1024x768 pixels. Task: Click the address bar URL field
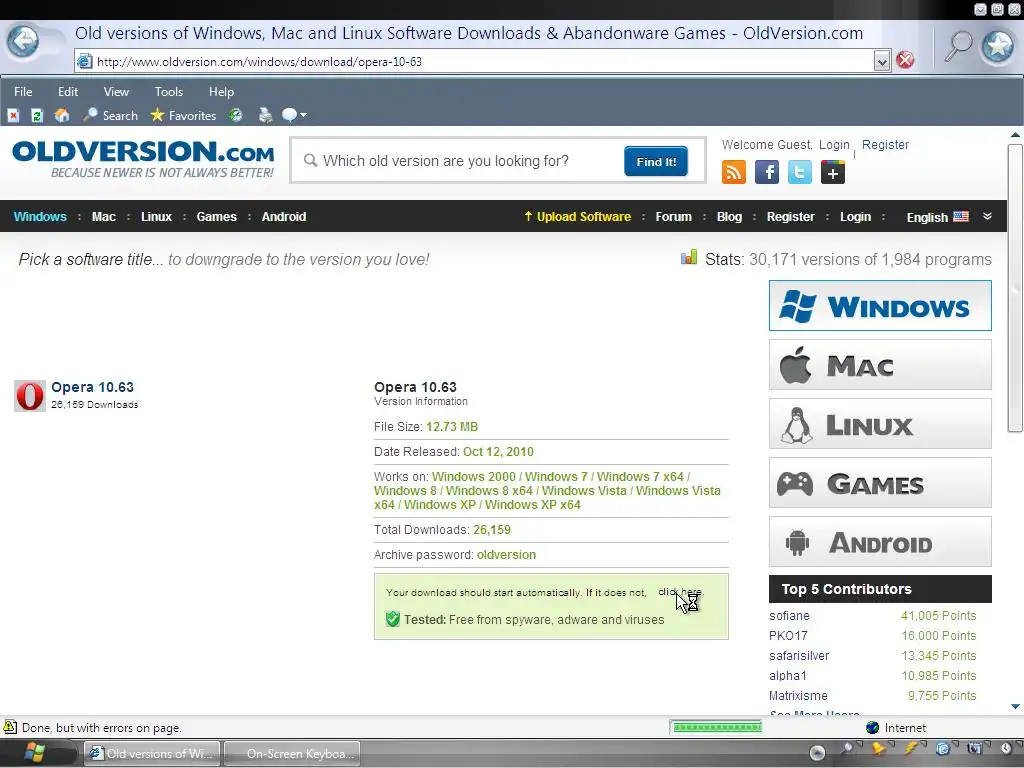(483, 61)
